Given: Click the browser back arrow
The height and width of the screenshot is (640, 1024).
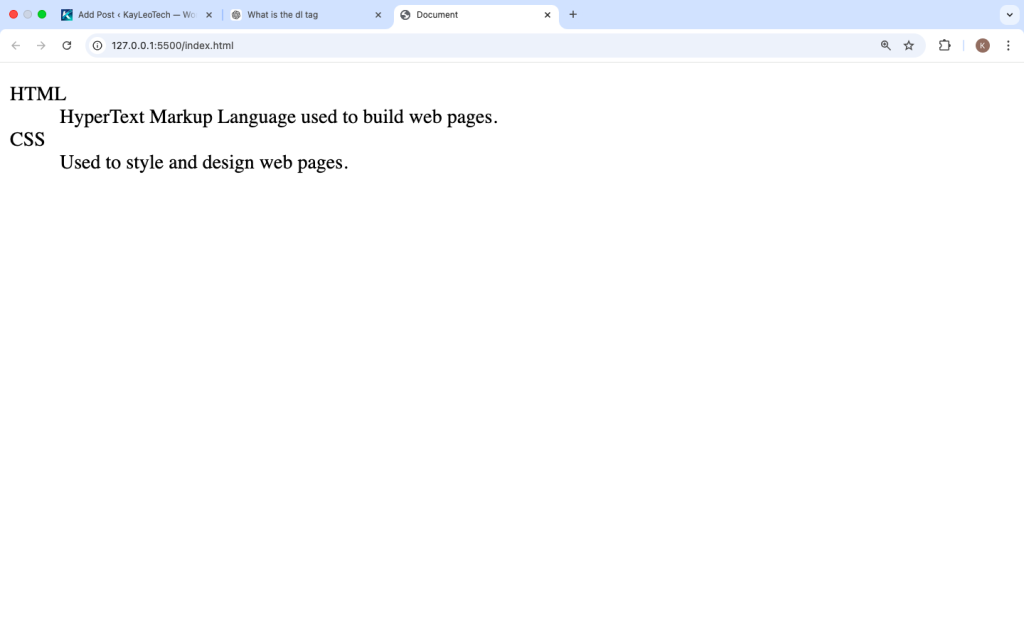Looking at the screenshot, I should (16, 45).
